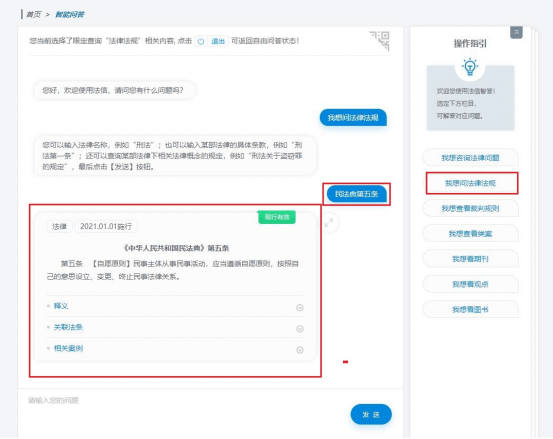Click the lightbulb icon in 操作指引
The width and height of the screenshot is (553, 439).
[470, 66]
